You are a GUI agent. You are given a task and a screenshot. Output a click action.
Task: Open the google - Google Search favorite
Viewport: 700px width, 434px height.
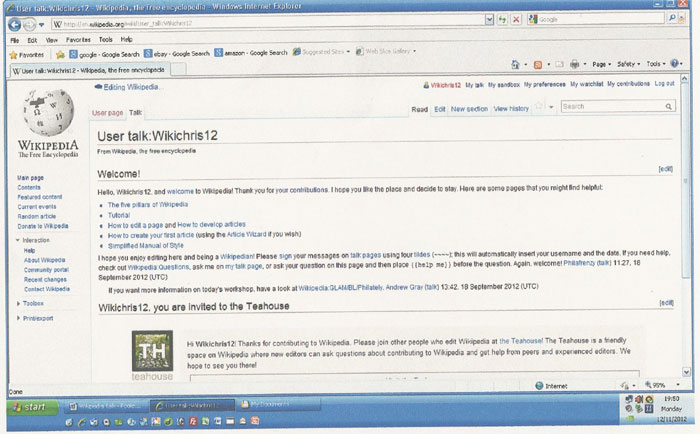click(104, 54)
